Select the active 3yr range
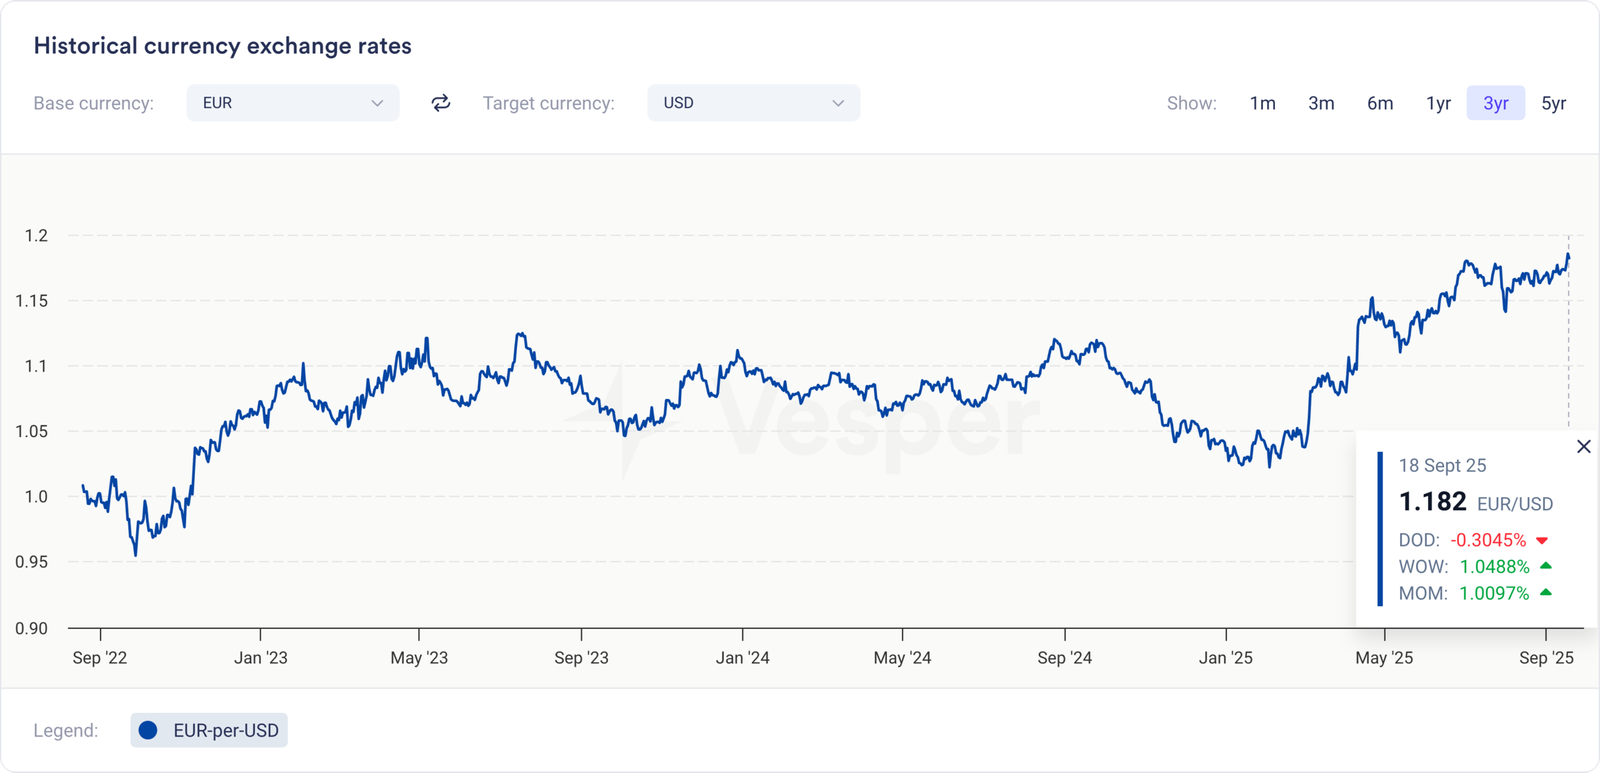Image resolution: width=1600 pixels, height=773 pixels. [x=1495, y=103]
